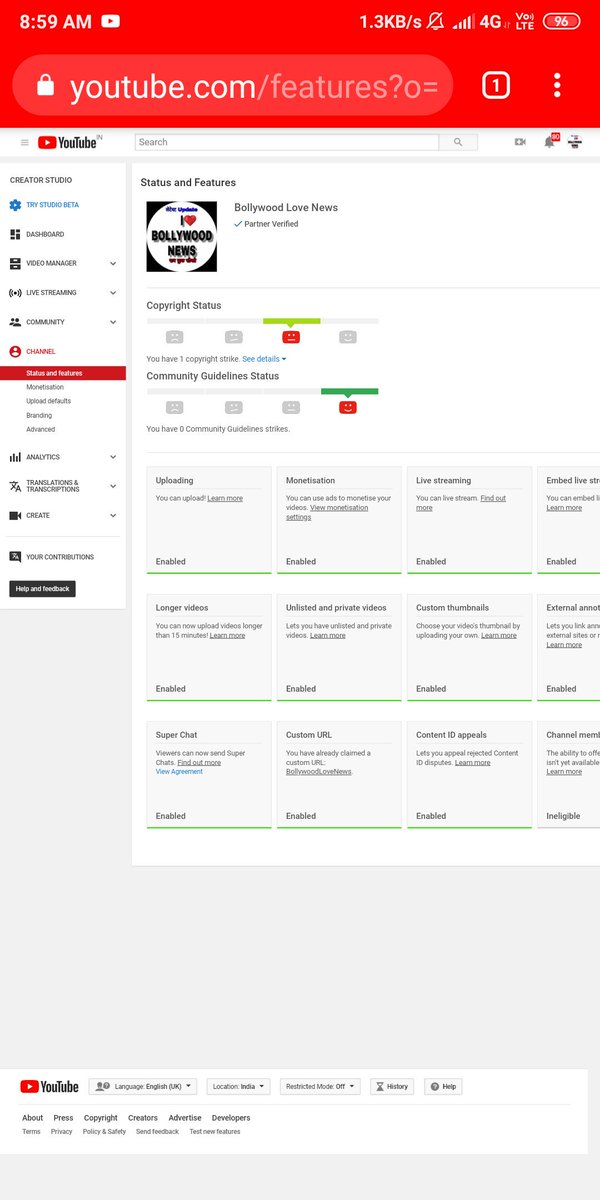Viewport: 600px width, 1200px height.
Task: Open Learn more under Custom thumbnails
Action: (x=499, y=635)
